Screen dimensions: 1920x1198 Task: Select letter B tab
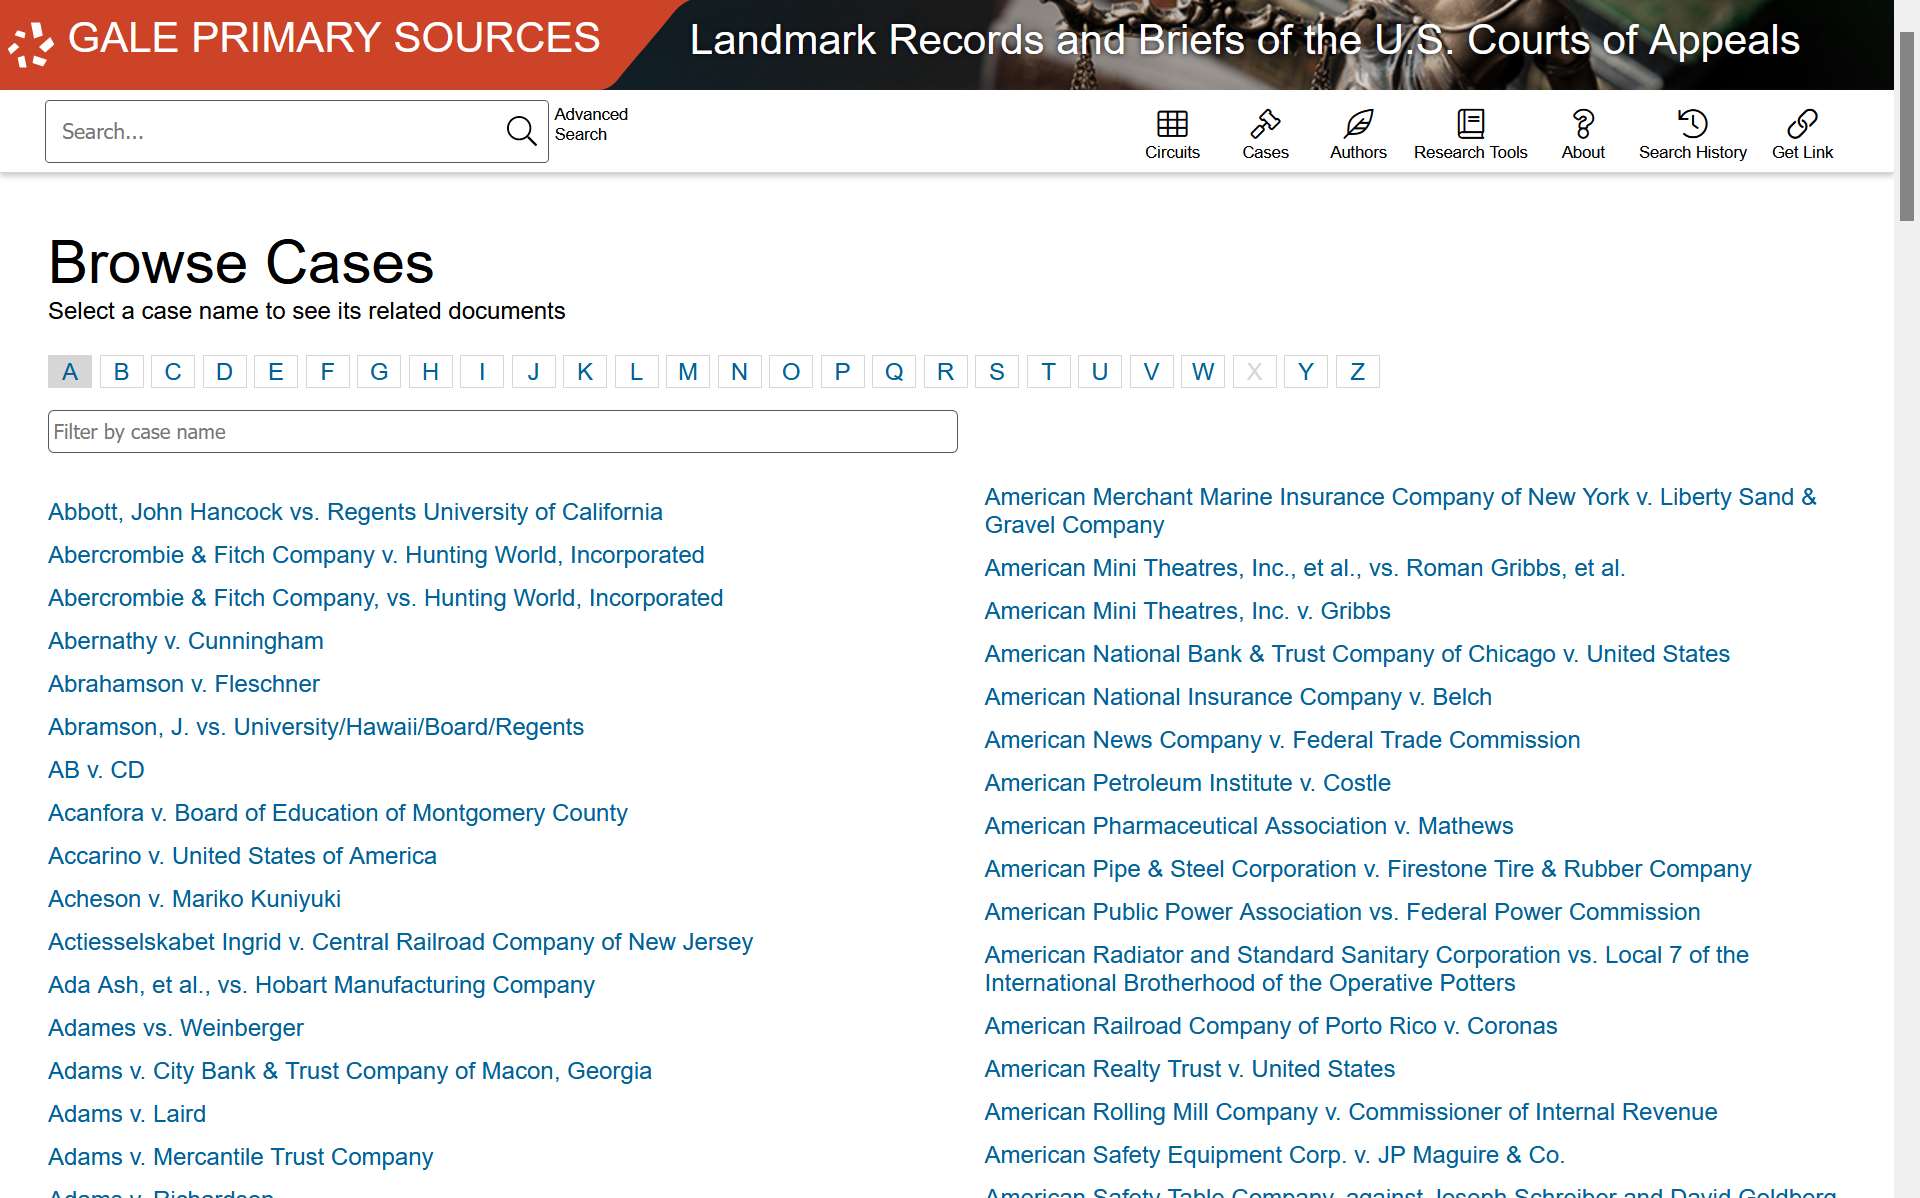(x=121, y=372)
